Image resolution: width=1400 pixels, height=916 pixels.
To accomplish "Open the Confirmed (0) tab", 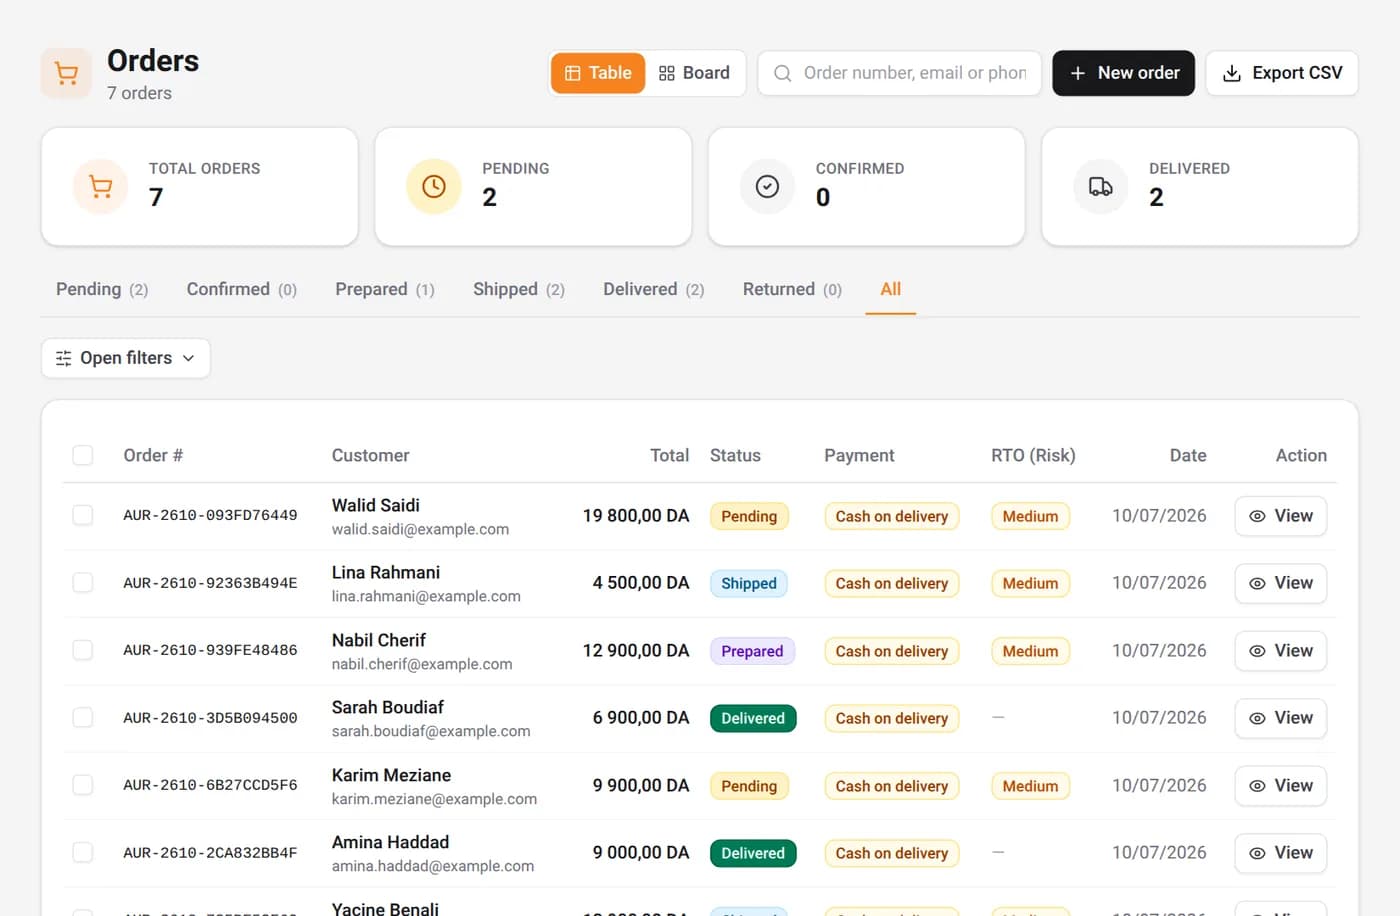I will pos(242,289).
